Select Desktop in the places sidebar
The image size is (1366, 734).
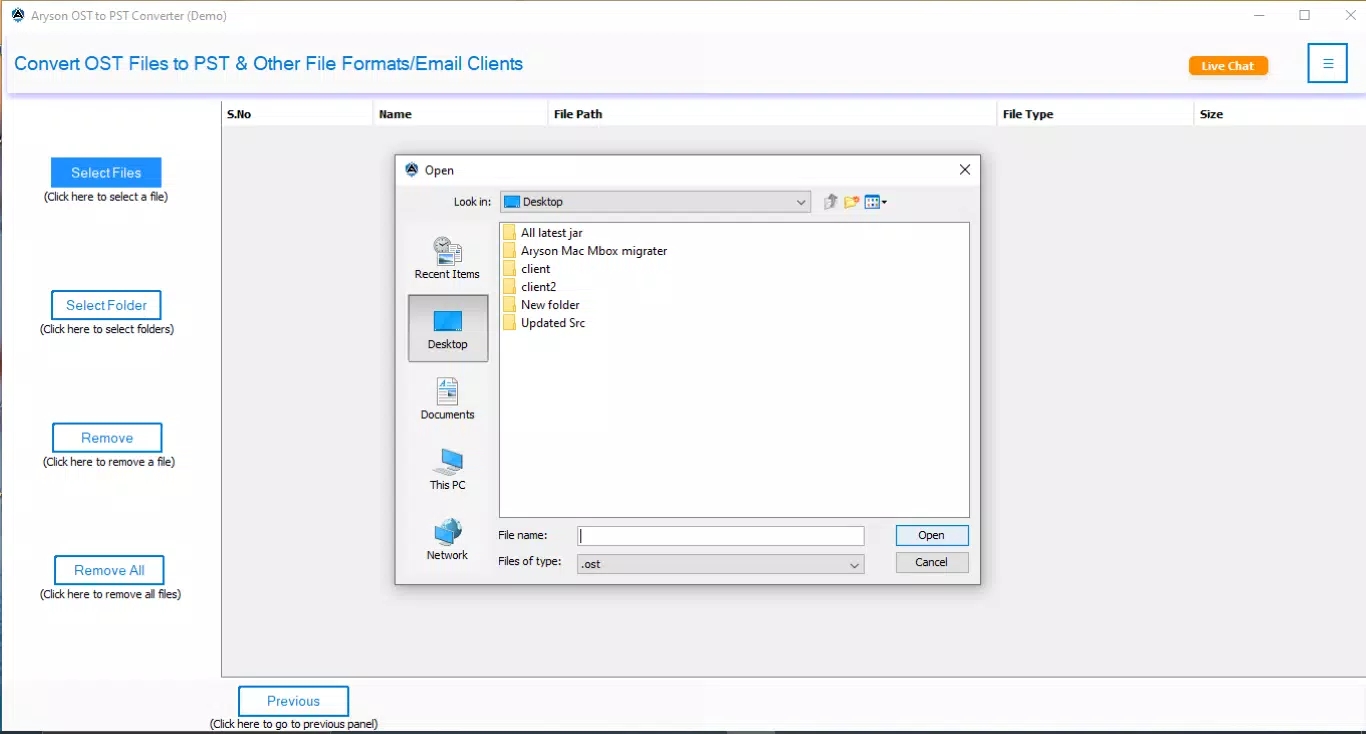click(448, 328)
